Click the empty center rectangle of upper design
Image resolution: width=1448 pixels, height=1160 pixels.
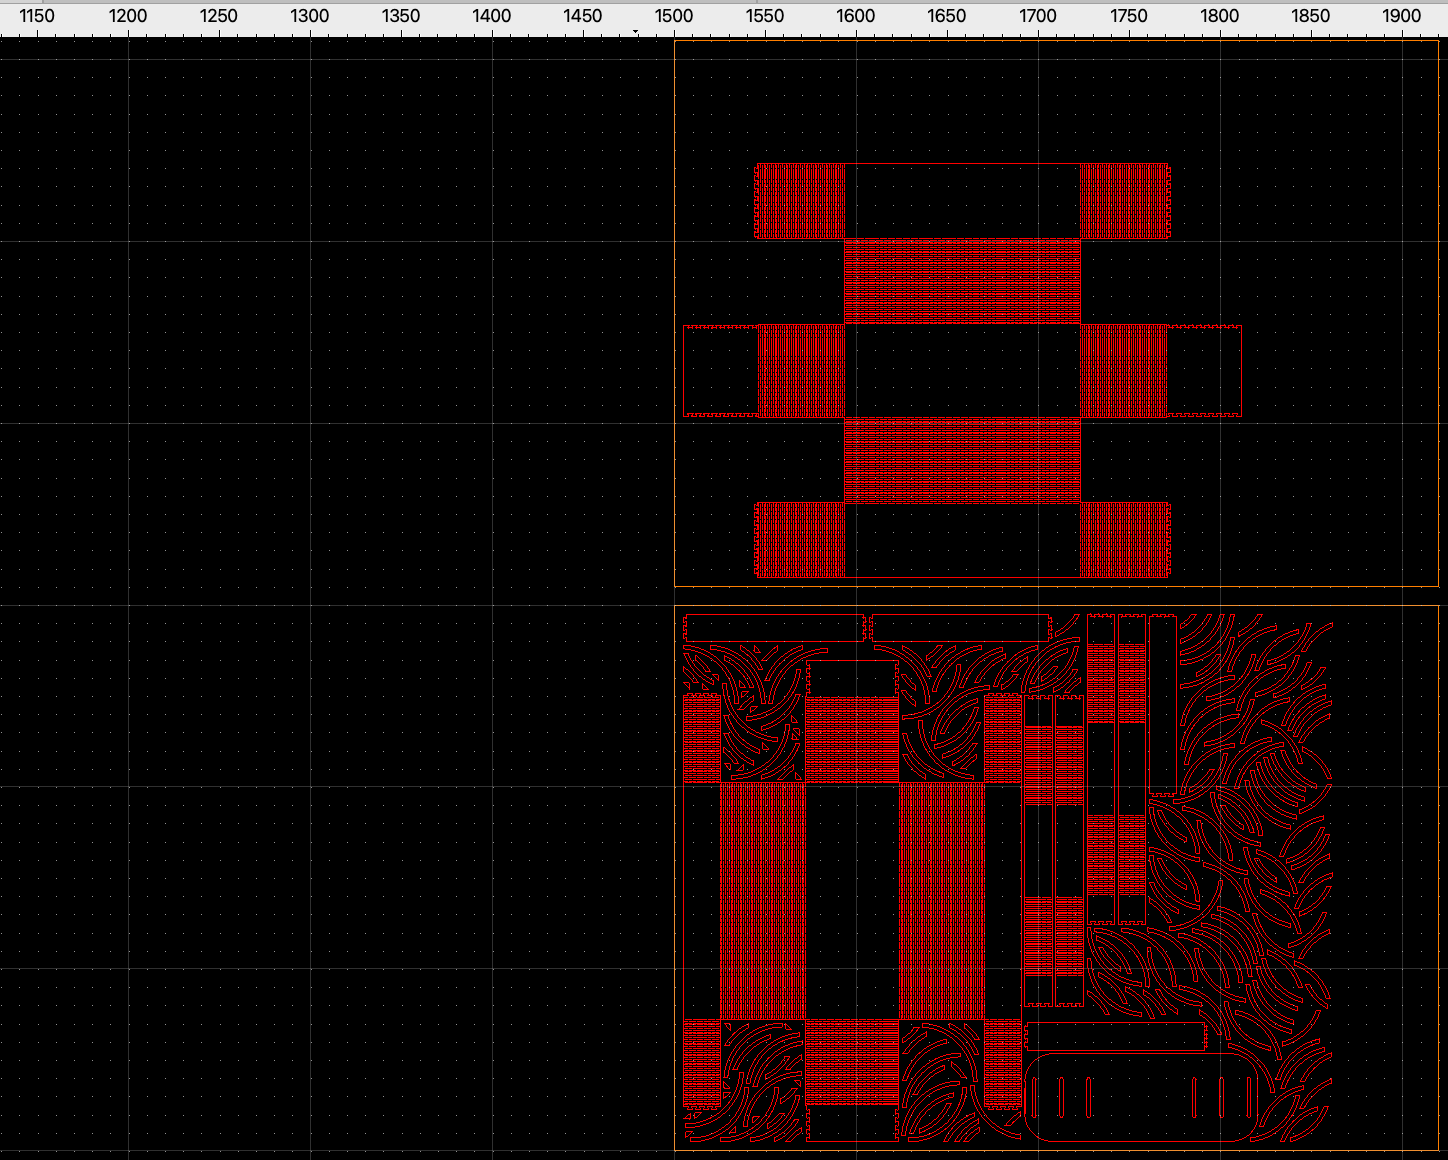(962, 370)
